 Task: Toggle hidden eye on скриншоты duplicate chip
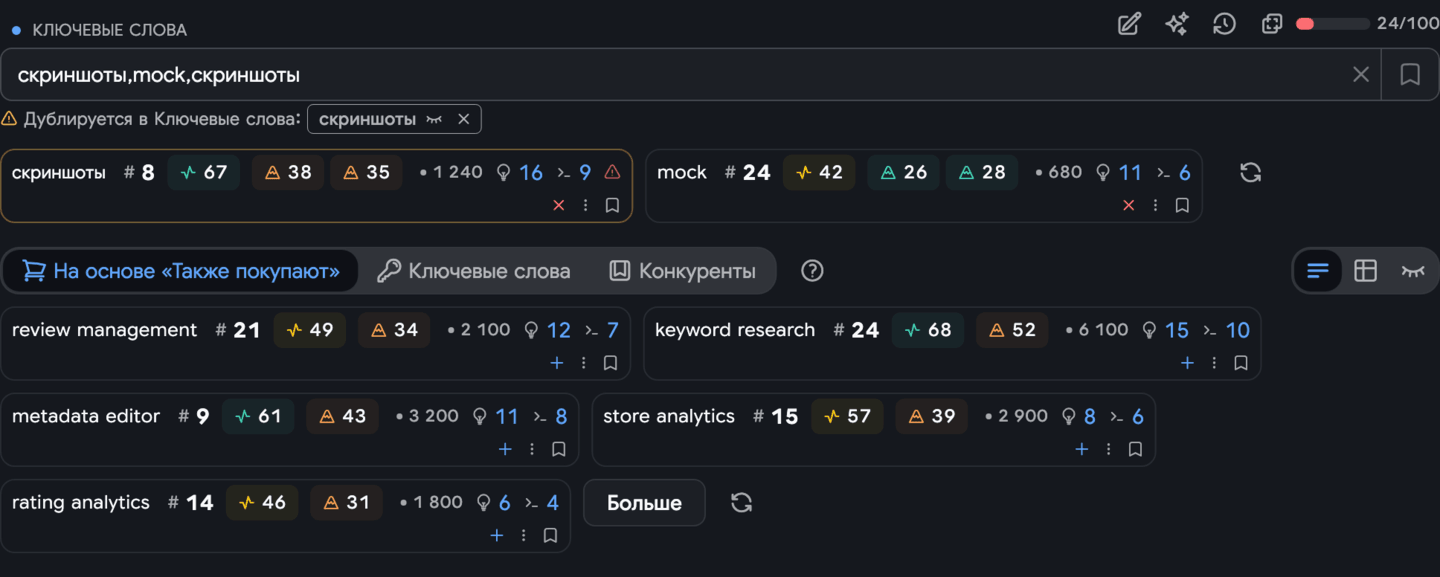point(434,119)
